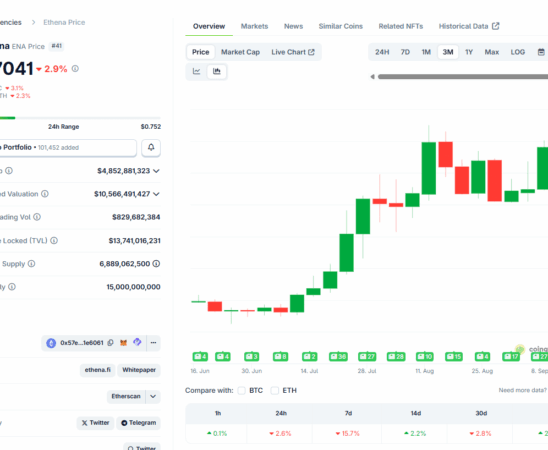The height and width of the screenshot is (450, 548).
Task: Set chart range to Max
Action: pos(492,52)
